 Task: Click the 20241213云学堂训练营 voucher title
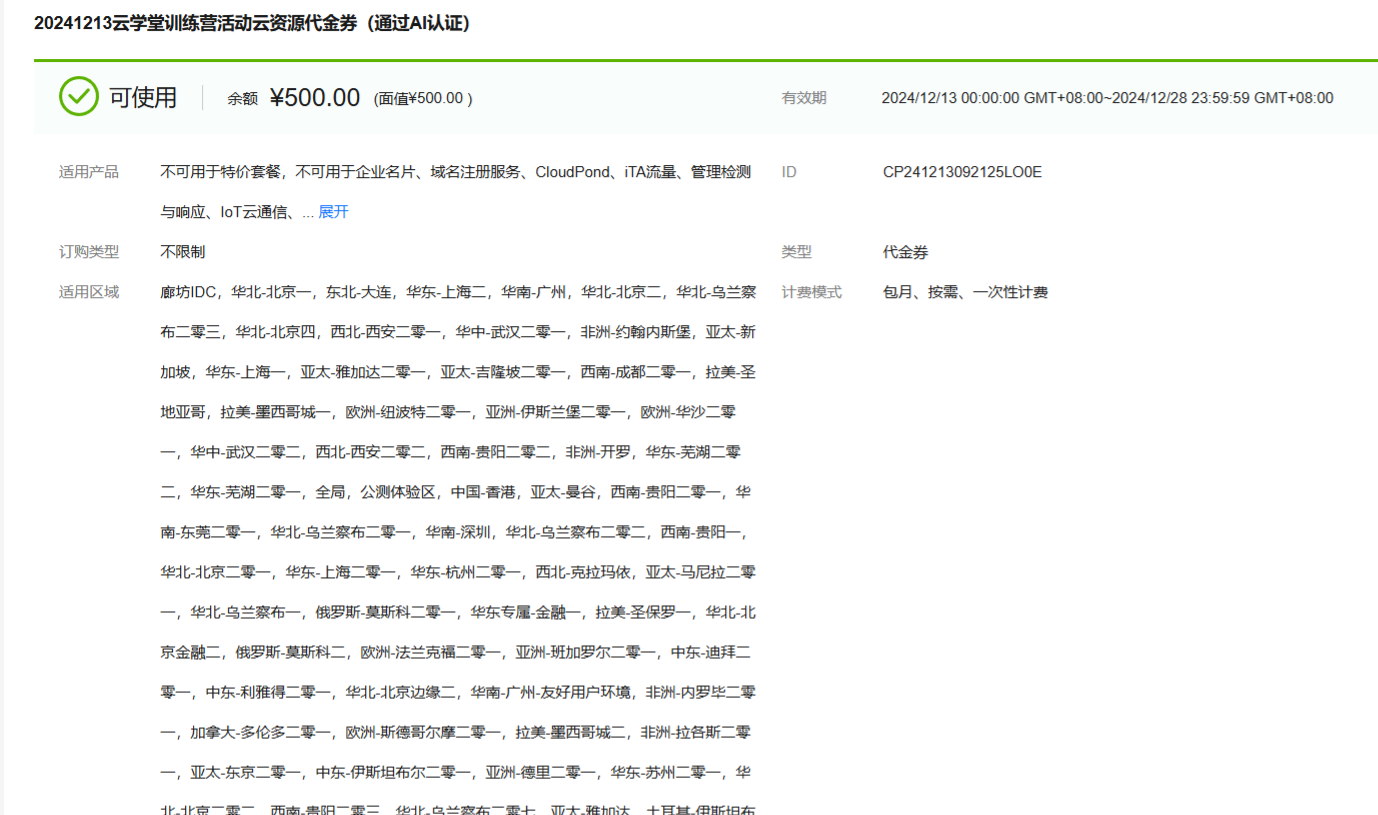(x=252, y=23)
